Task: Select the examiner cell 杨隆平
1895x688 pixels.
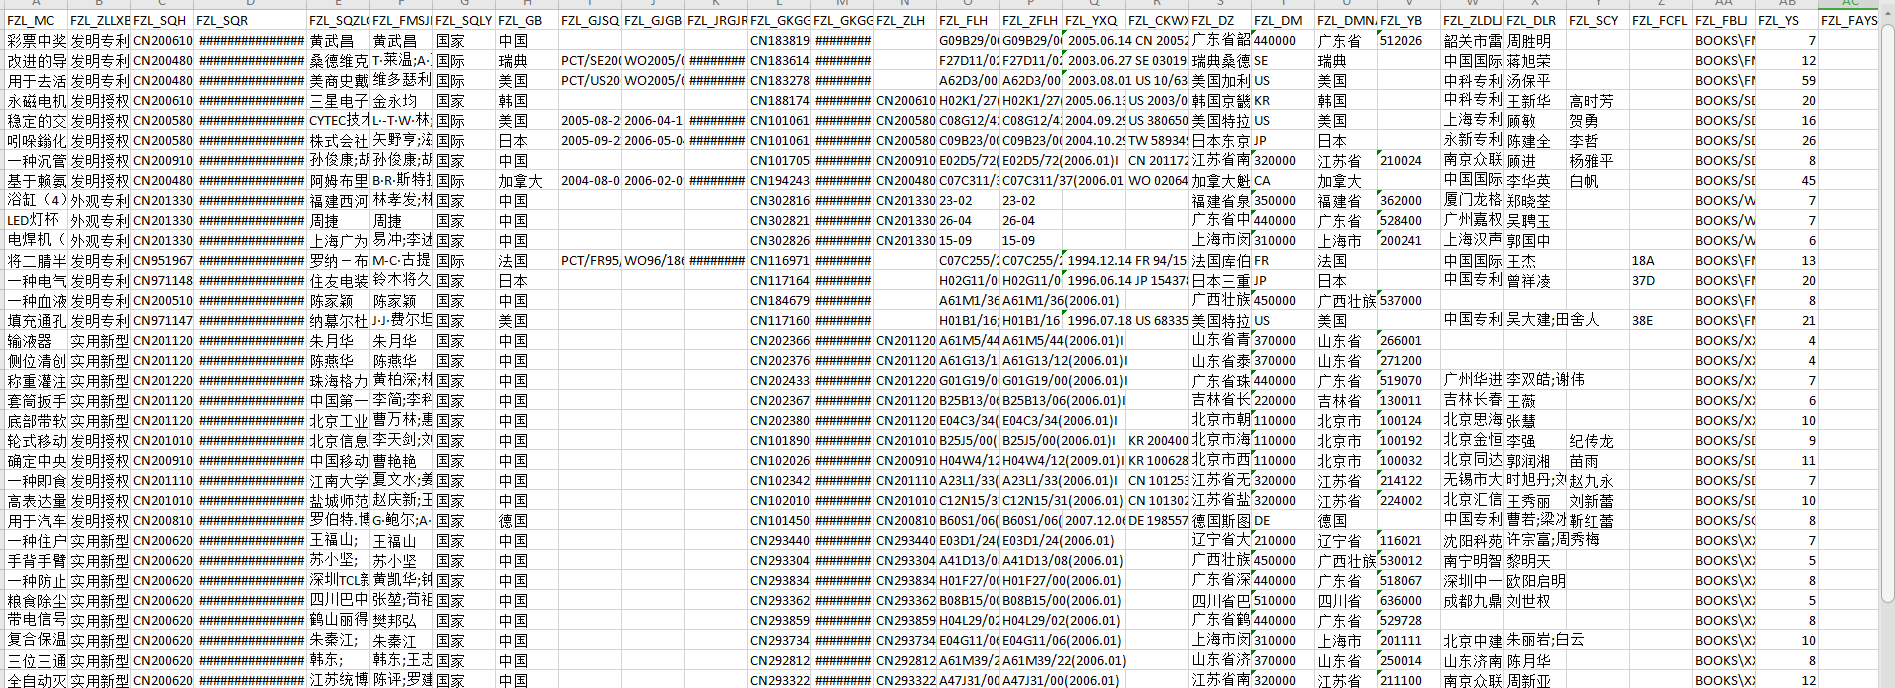Action: (x=1598, y=160)
